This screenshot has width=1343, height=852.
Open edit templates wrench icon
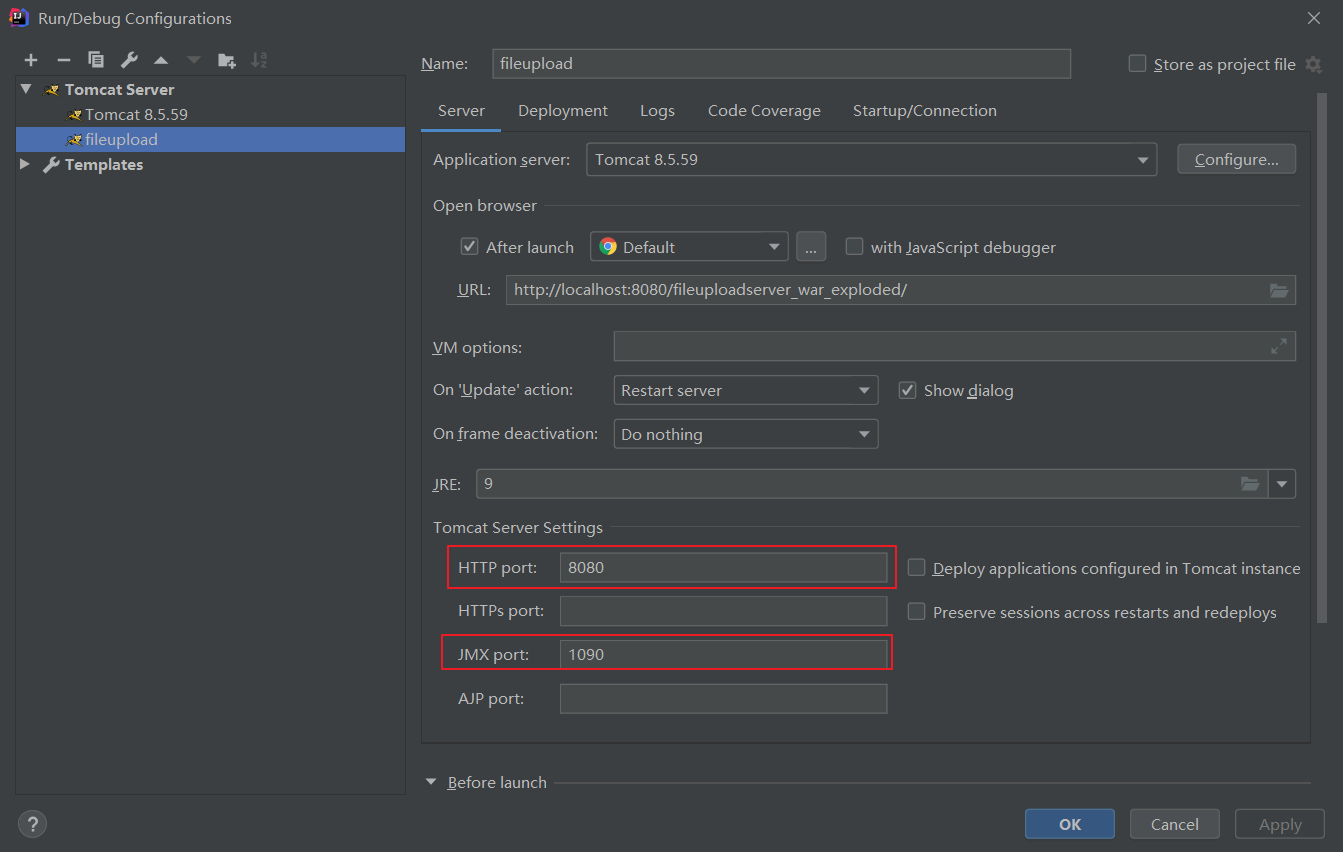point(129,60)
